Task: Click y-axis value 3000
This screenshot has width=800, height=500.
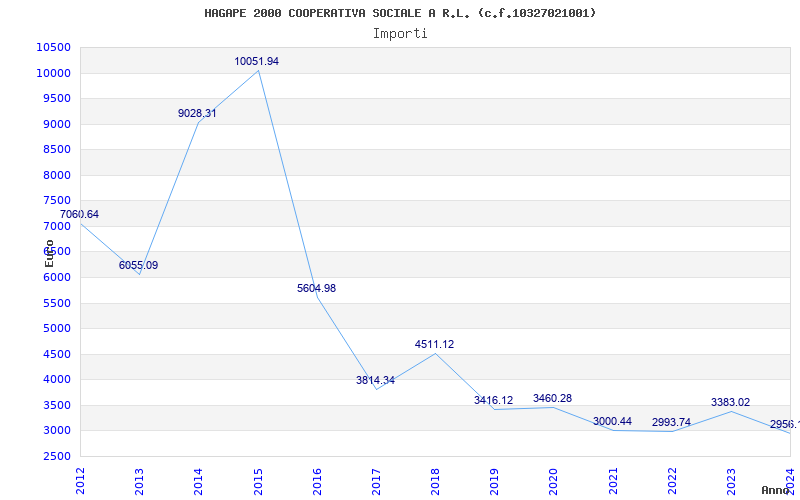Action: [56, 431]
